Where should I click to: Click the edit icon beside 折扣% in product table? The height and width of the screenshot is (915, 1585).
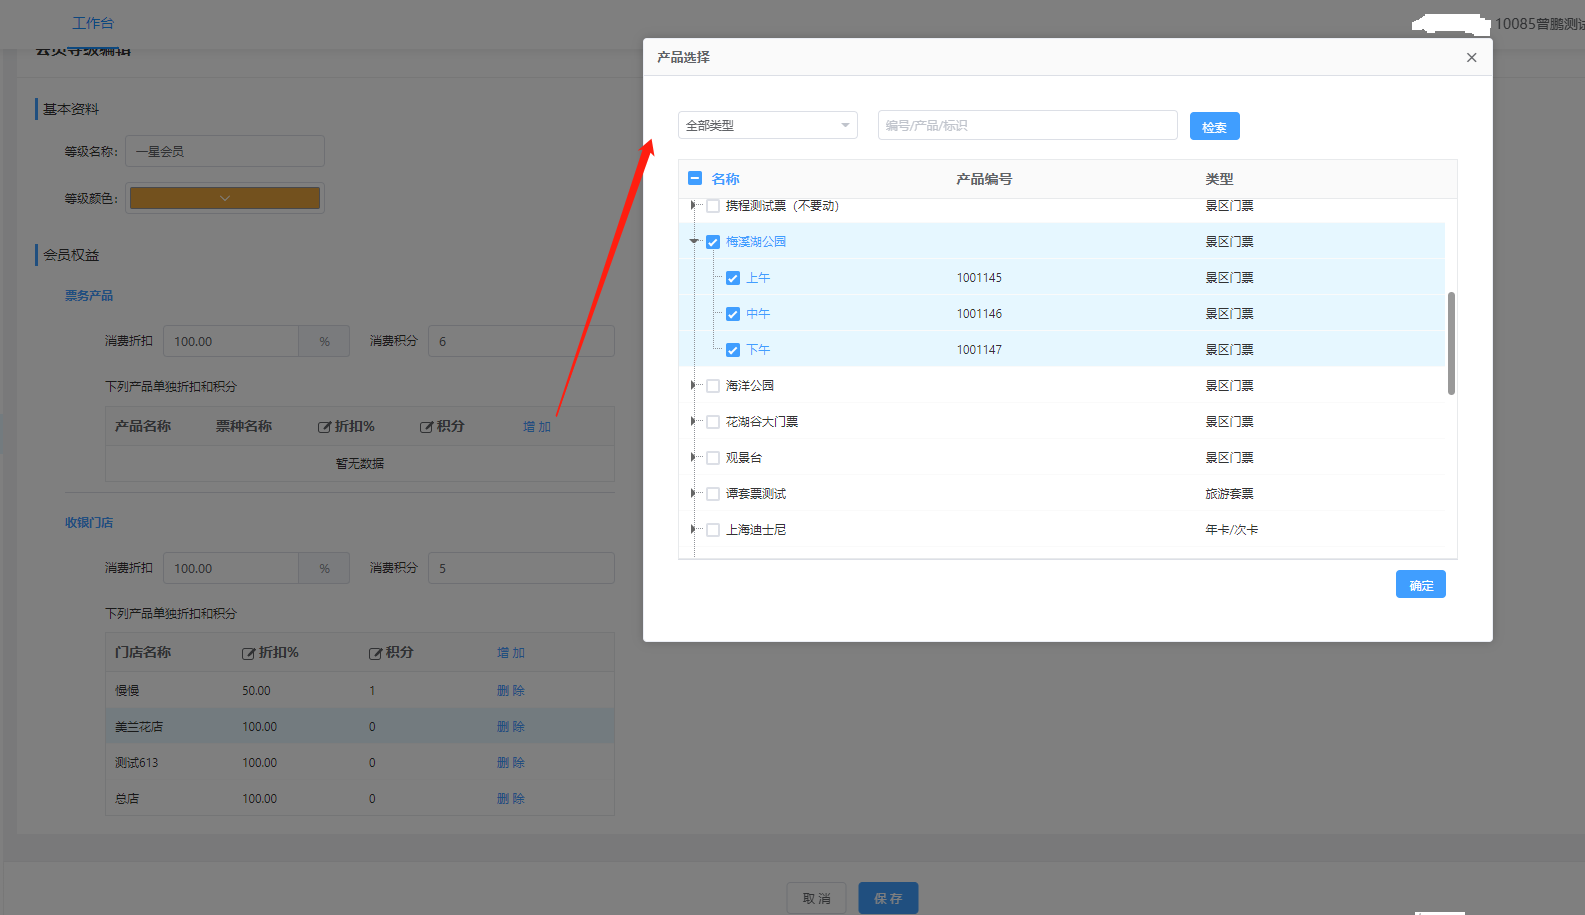pyautogui.click(x=324, y=427)
